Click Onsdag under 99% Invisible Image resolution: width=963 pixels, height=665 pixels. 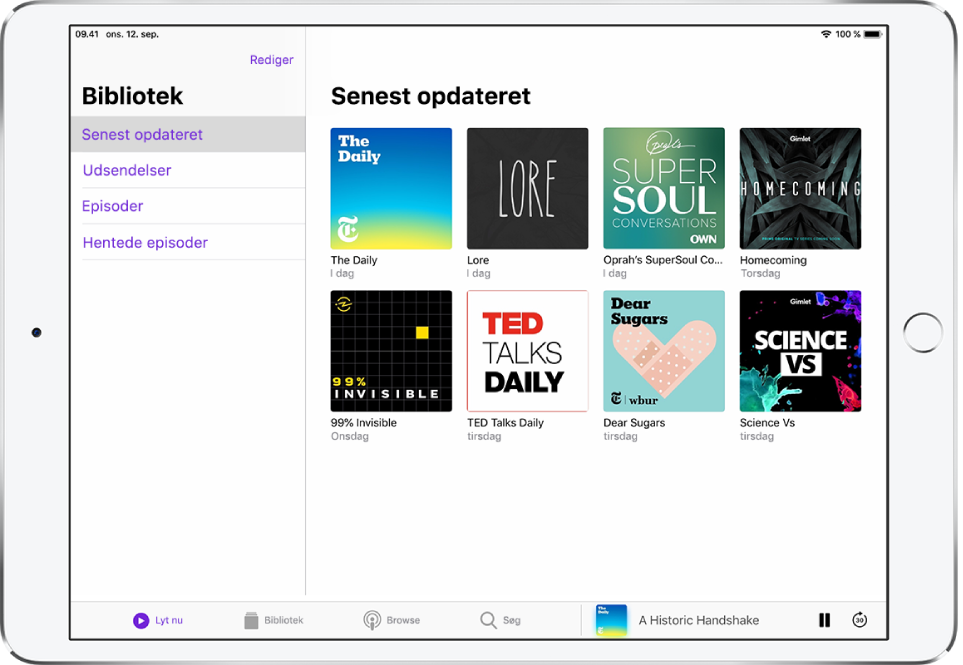[x=349, y=437]
